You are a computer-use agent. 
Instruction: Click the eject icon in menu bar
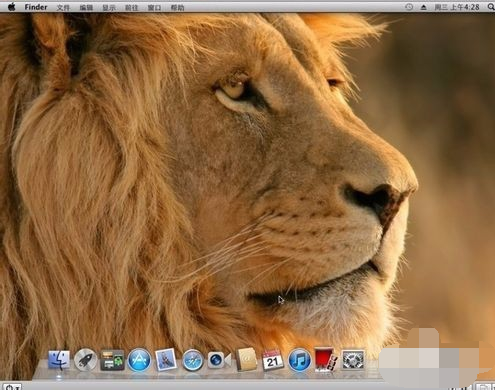point(423,7)
